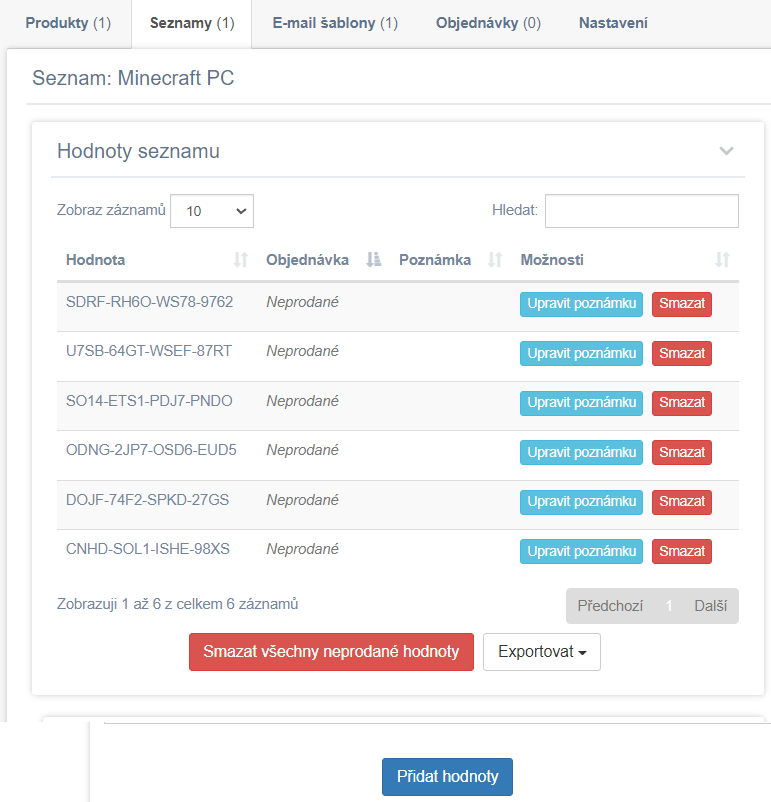Delete value DOJF-74F2-SPKD-27GS
Viewport: 771px width, 802px height.
coord(681,502)
